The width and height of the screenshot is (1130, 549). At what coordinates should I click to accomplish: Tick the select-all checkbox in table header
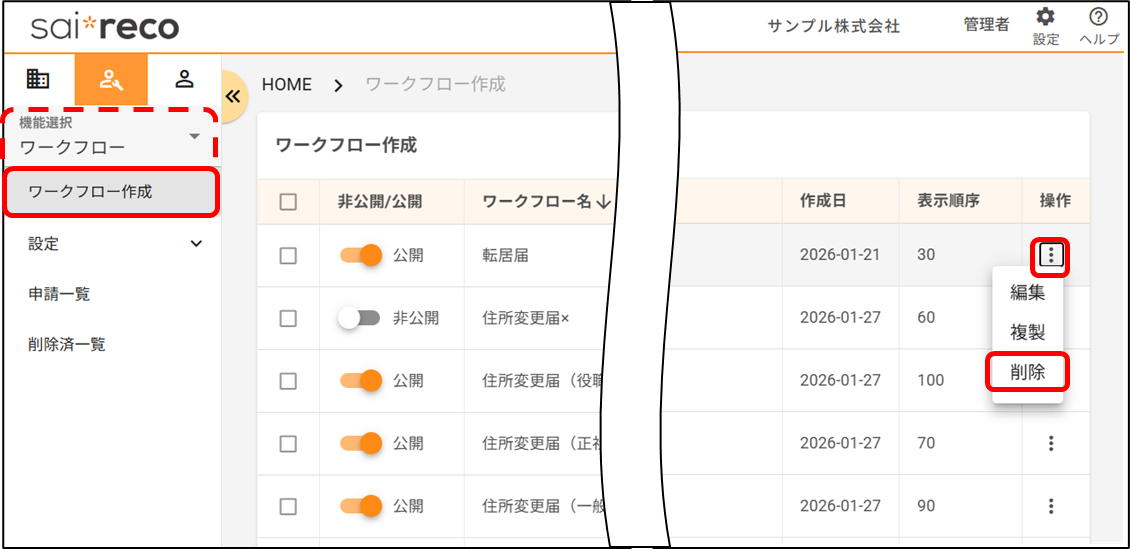[288, 202]
